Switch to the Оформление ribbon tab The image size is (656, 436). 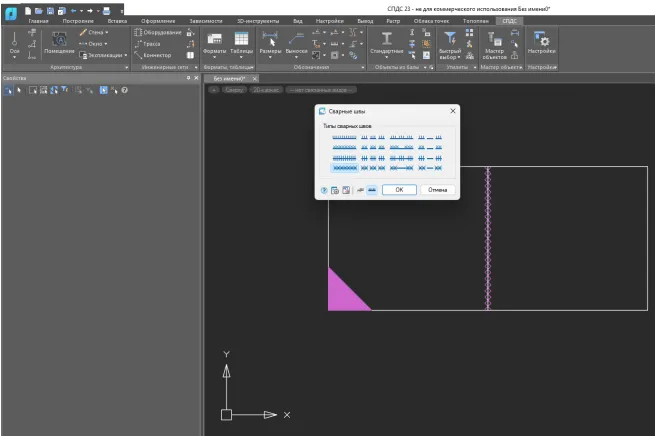157,20
